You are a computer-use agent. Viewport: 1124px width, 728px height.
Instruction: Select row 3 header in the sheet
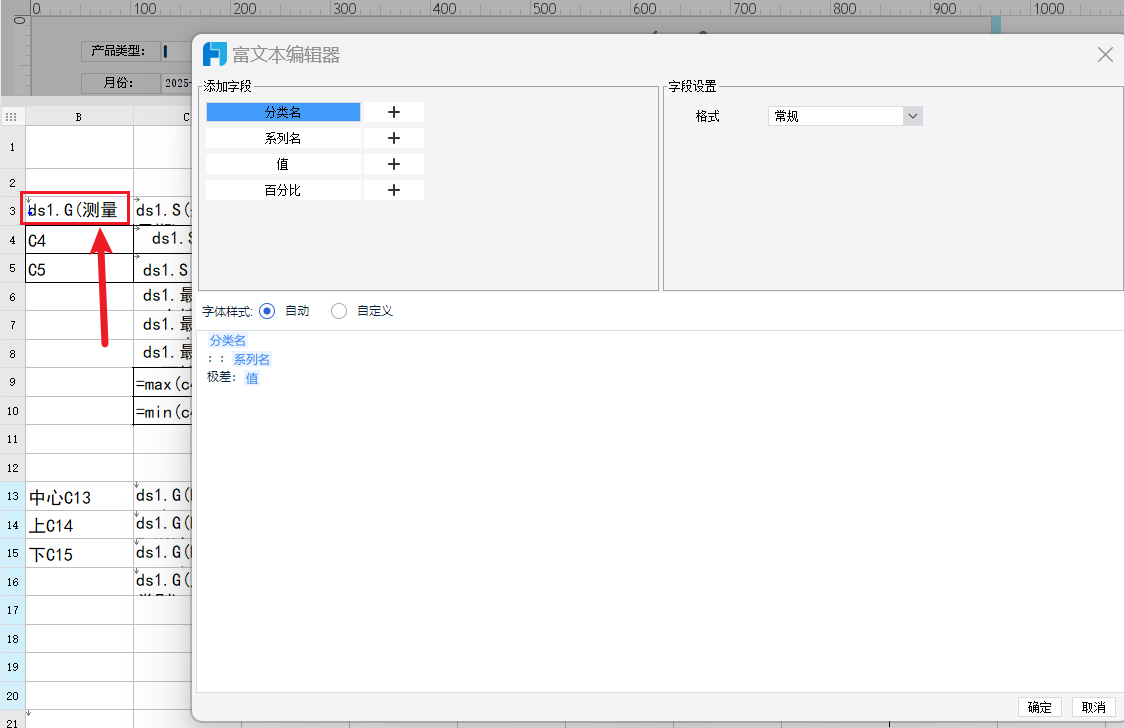[x=12, y=211]
